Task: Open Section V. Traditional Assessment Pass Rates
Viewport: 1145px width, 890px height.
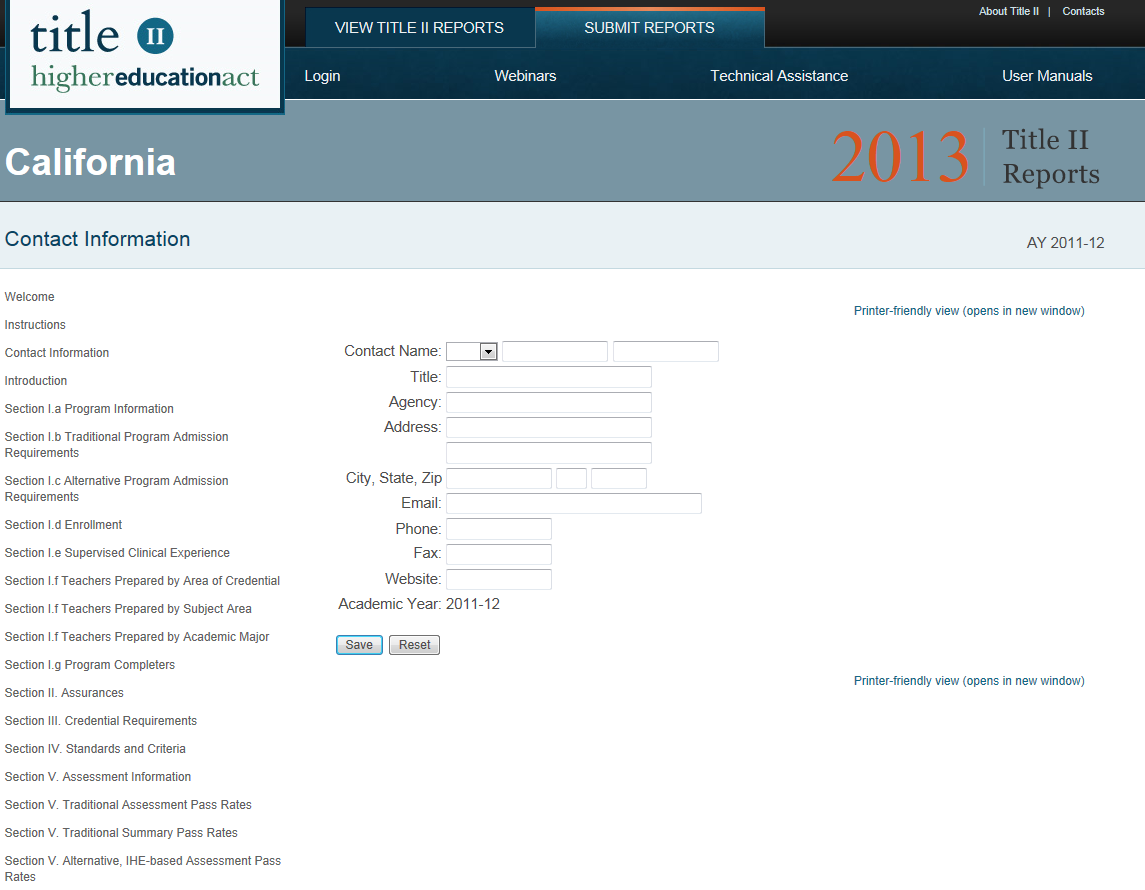Action: tap(128, 805)
